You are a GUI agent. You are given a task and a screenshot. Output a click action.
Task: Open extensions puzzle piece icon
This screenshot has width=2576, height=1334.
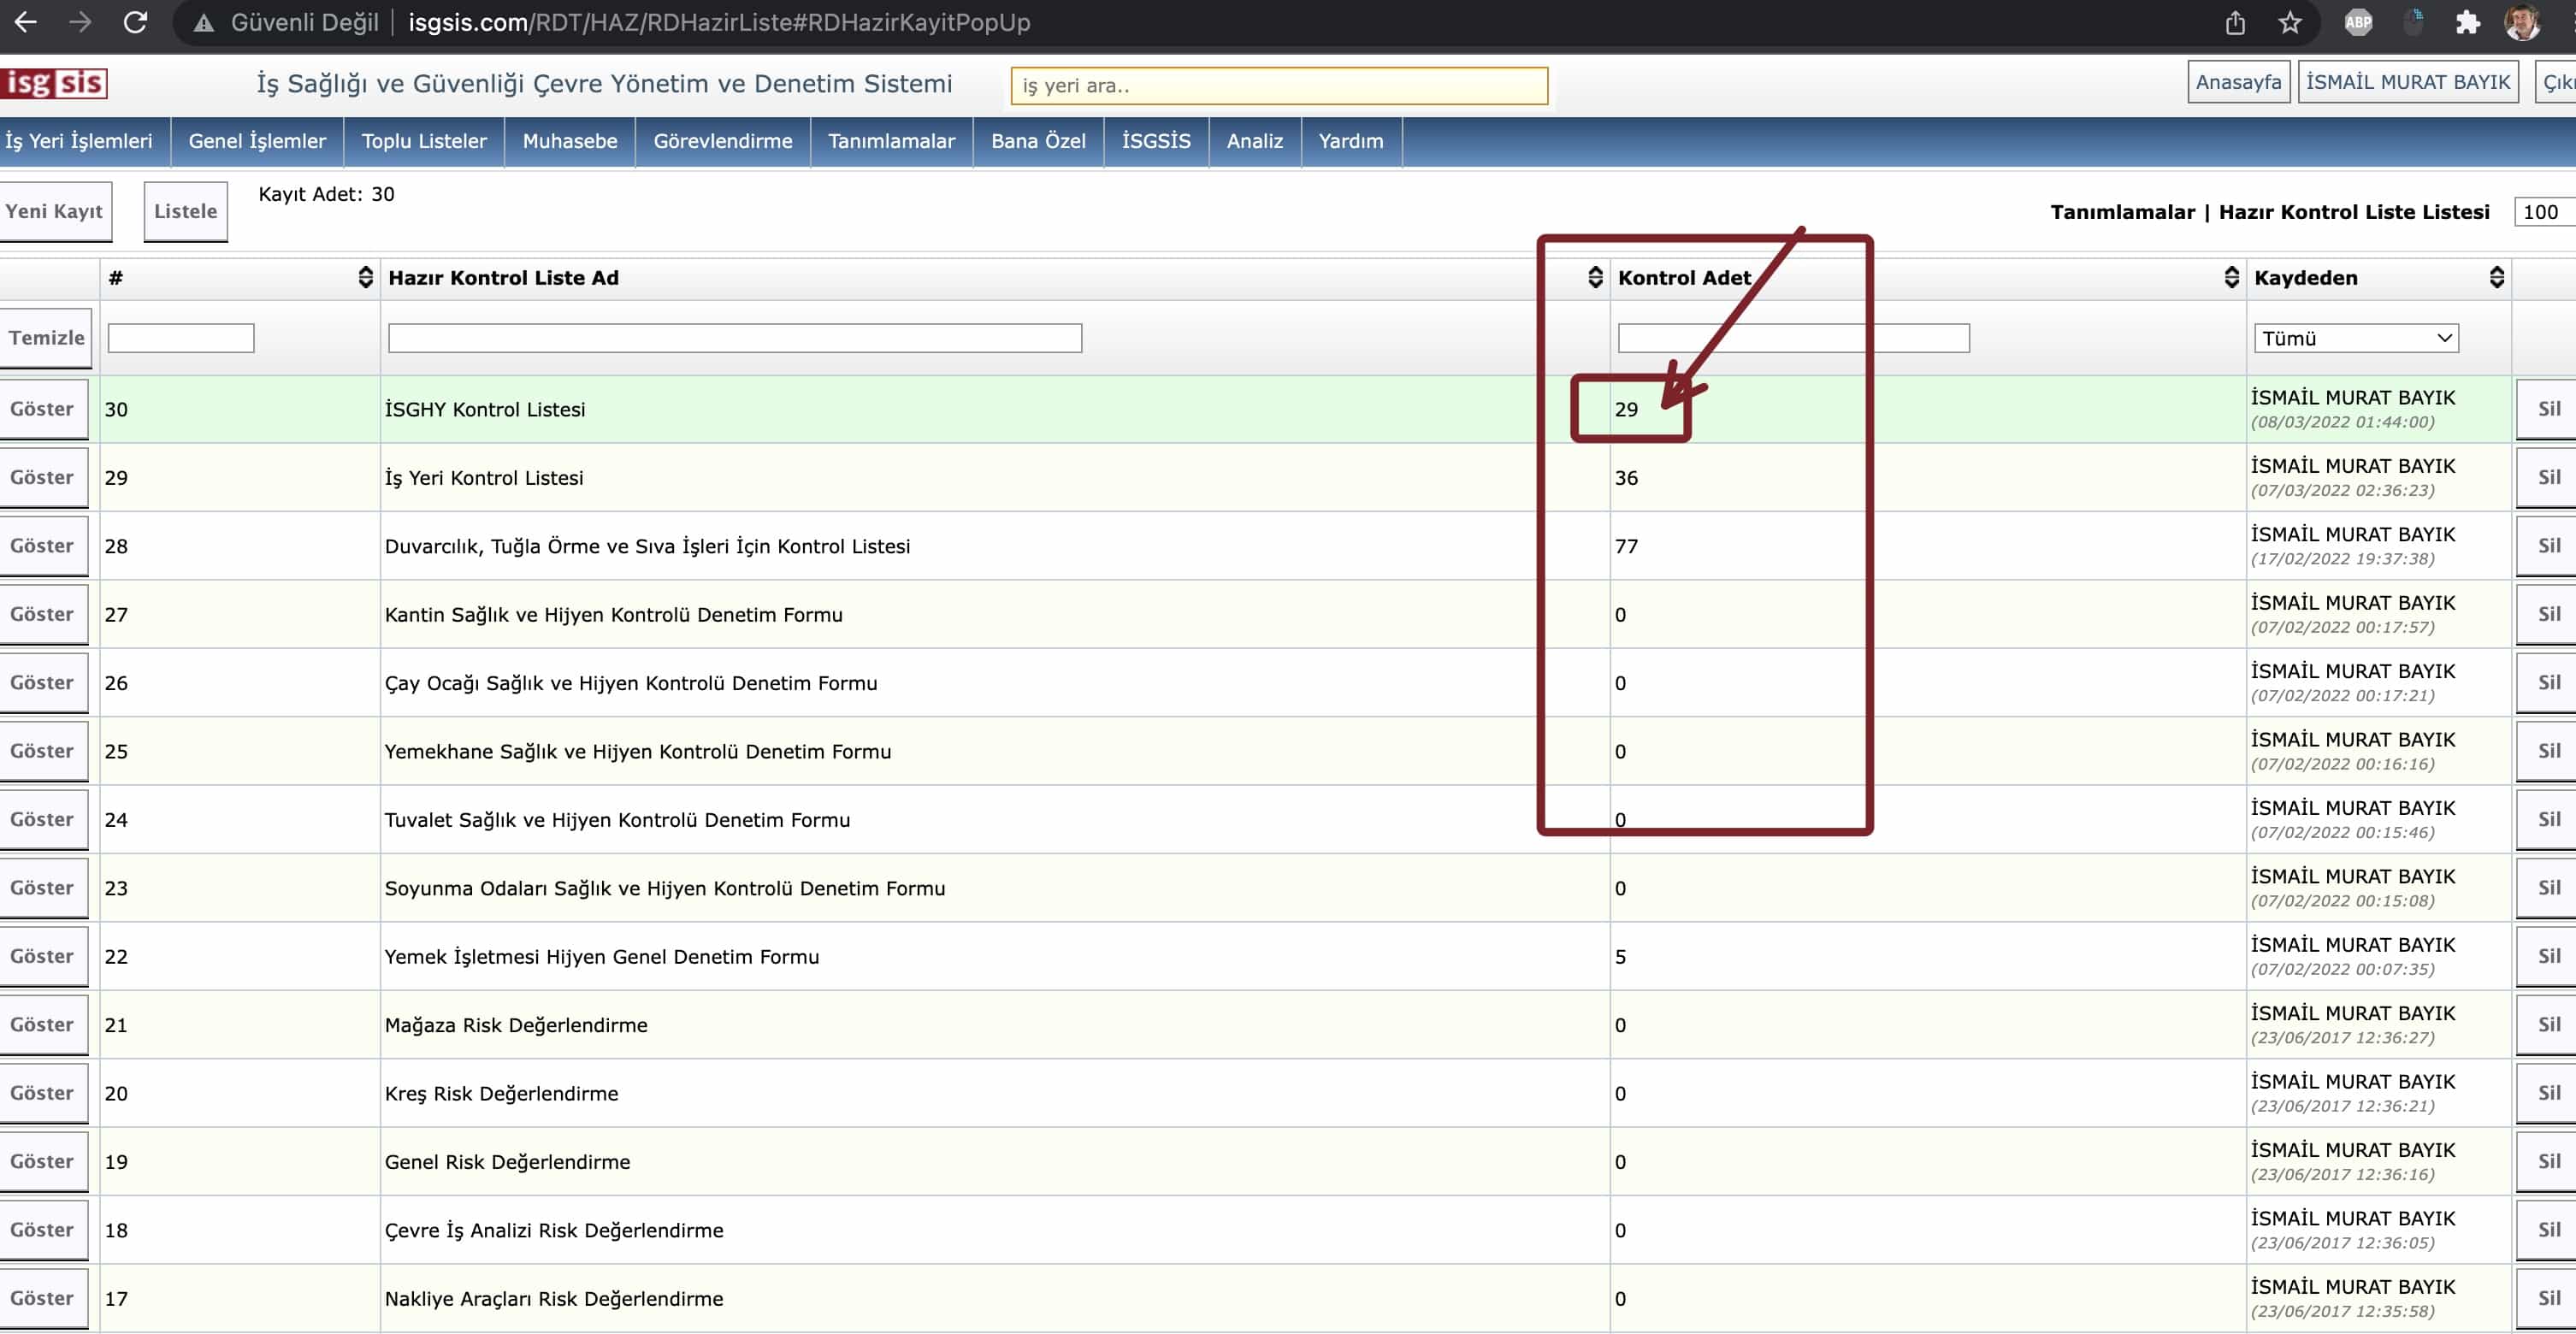[2467, 22]
